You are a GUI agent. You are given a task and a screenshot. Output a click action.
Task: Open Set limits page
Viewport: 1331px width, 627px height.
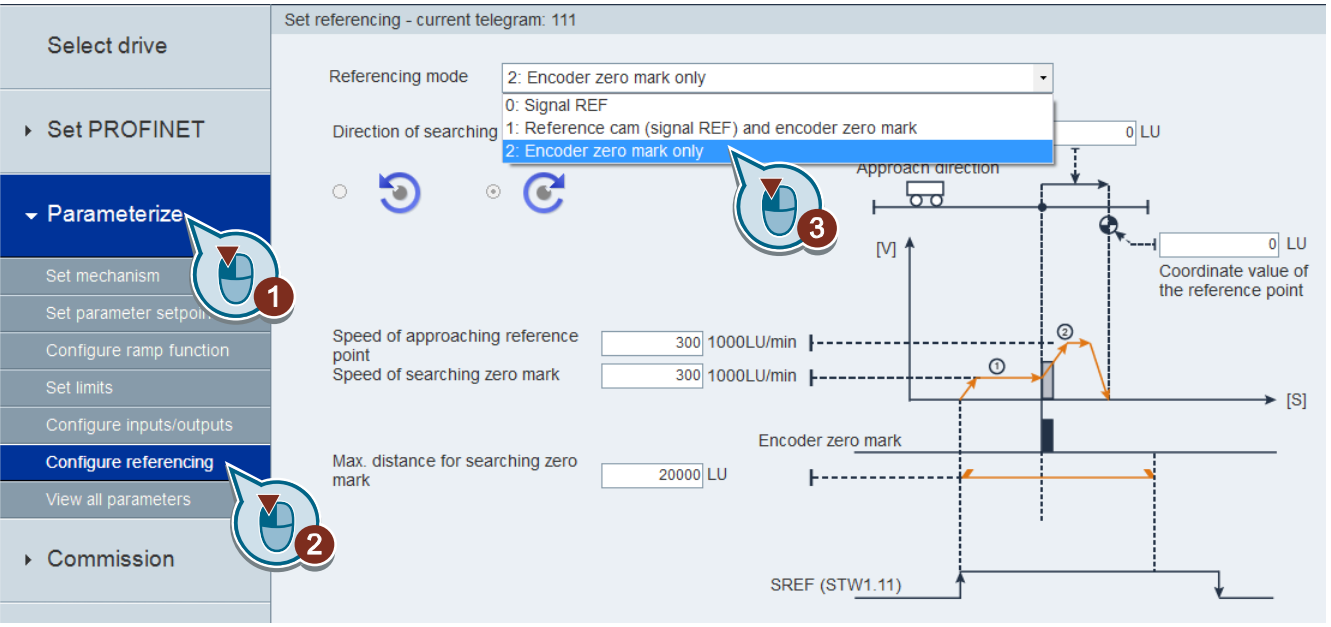pos(135,388)
